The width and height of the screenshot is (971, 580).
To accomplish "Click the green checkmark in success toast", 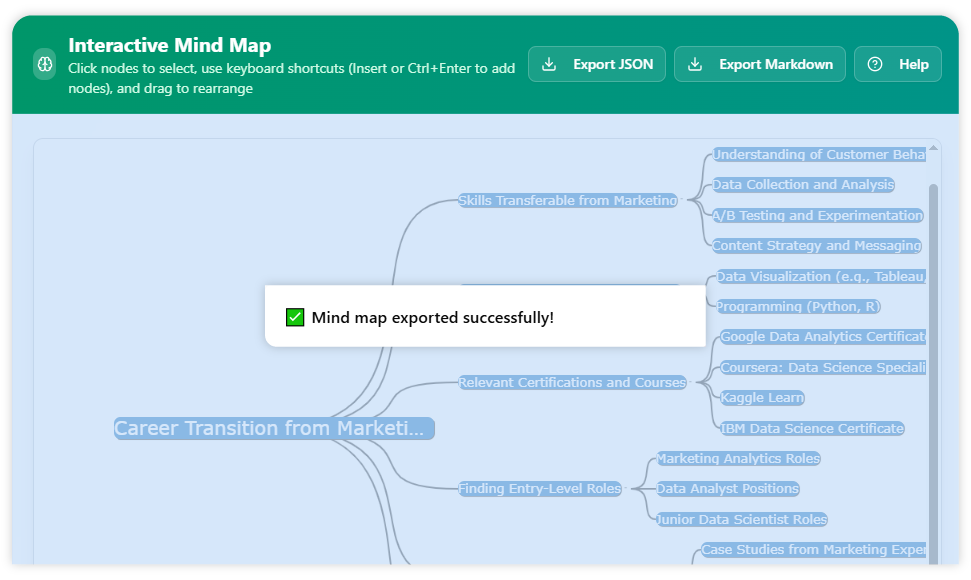I will tap(295, 317).
